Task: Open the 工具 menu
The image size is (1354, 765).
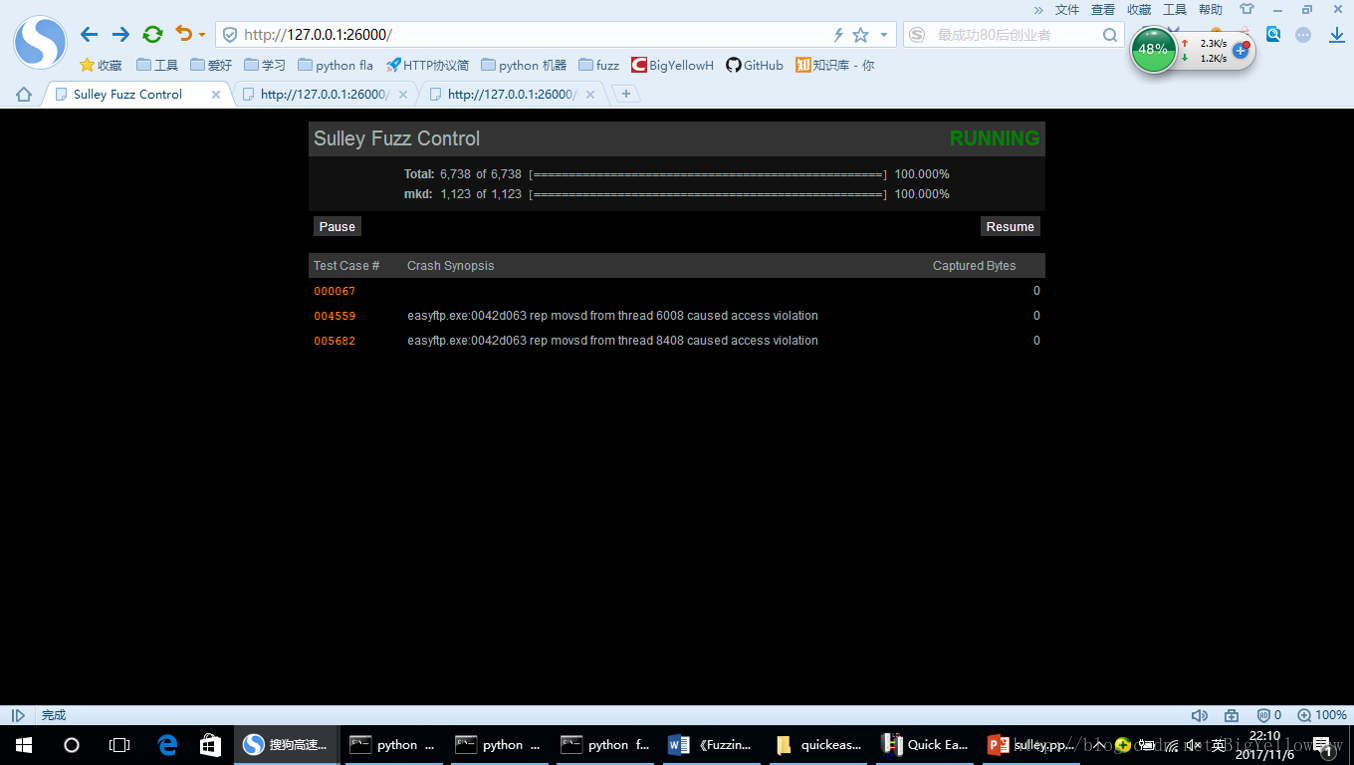Action: point(1175,9)
